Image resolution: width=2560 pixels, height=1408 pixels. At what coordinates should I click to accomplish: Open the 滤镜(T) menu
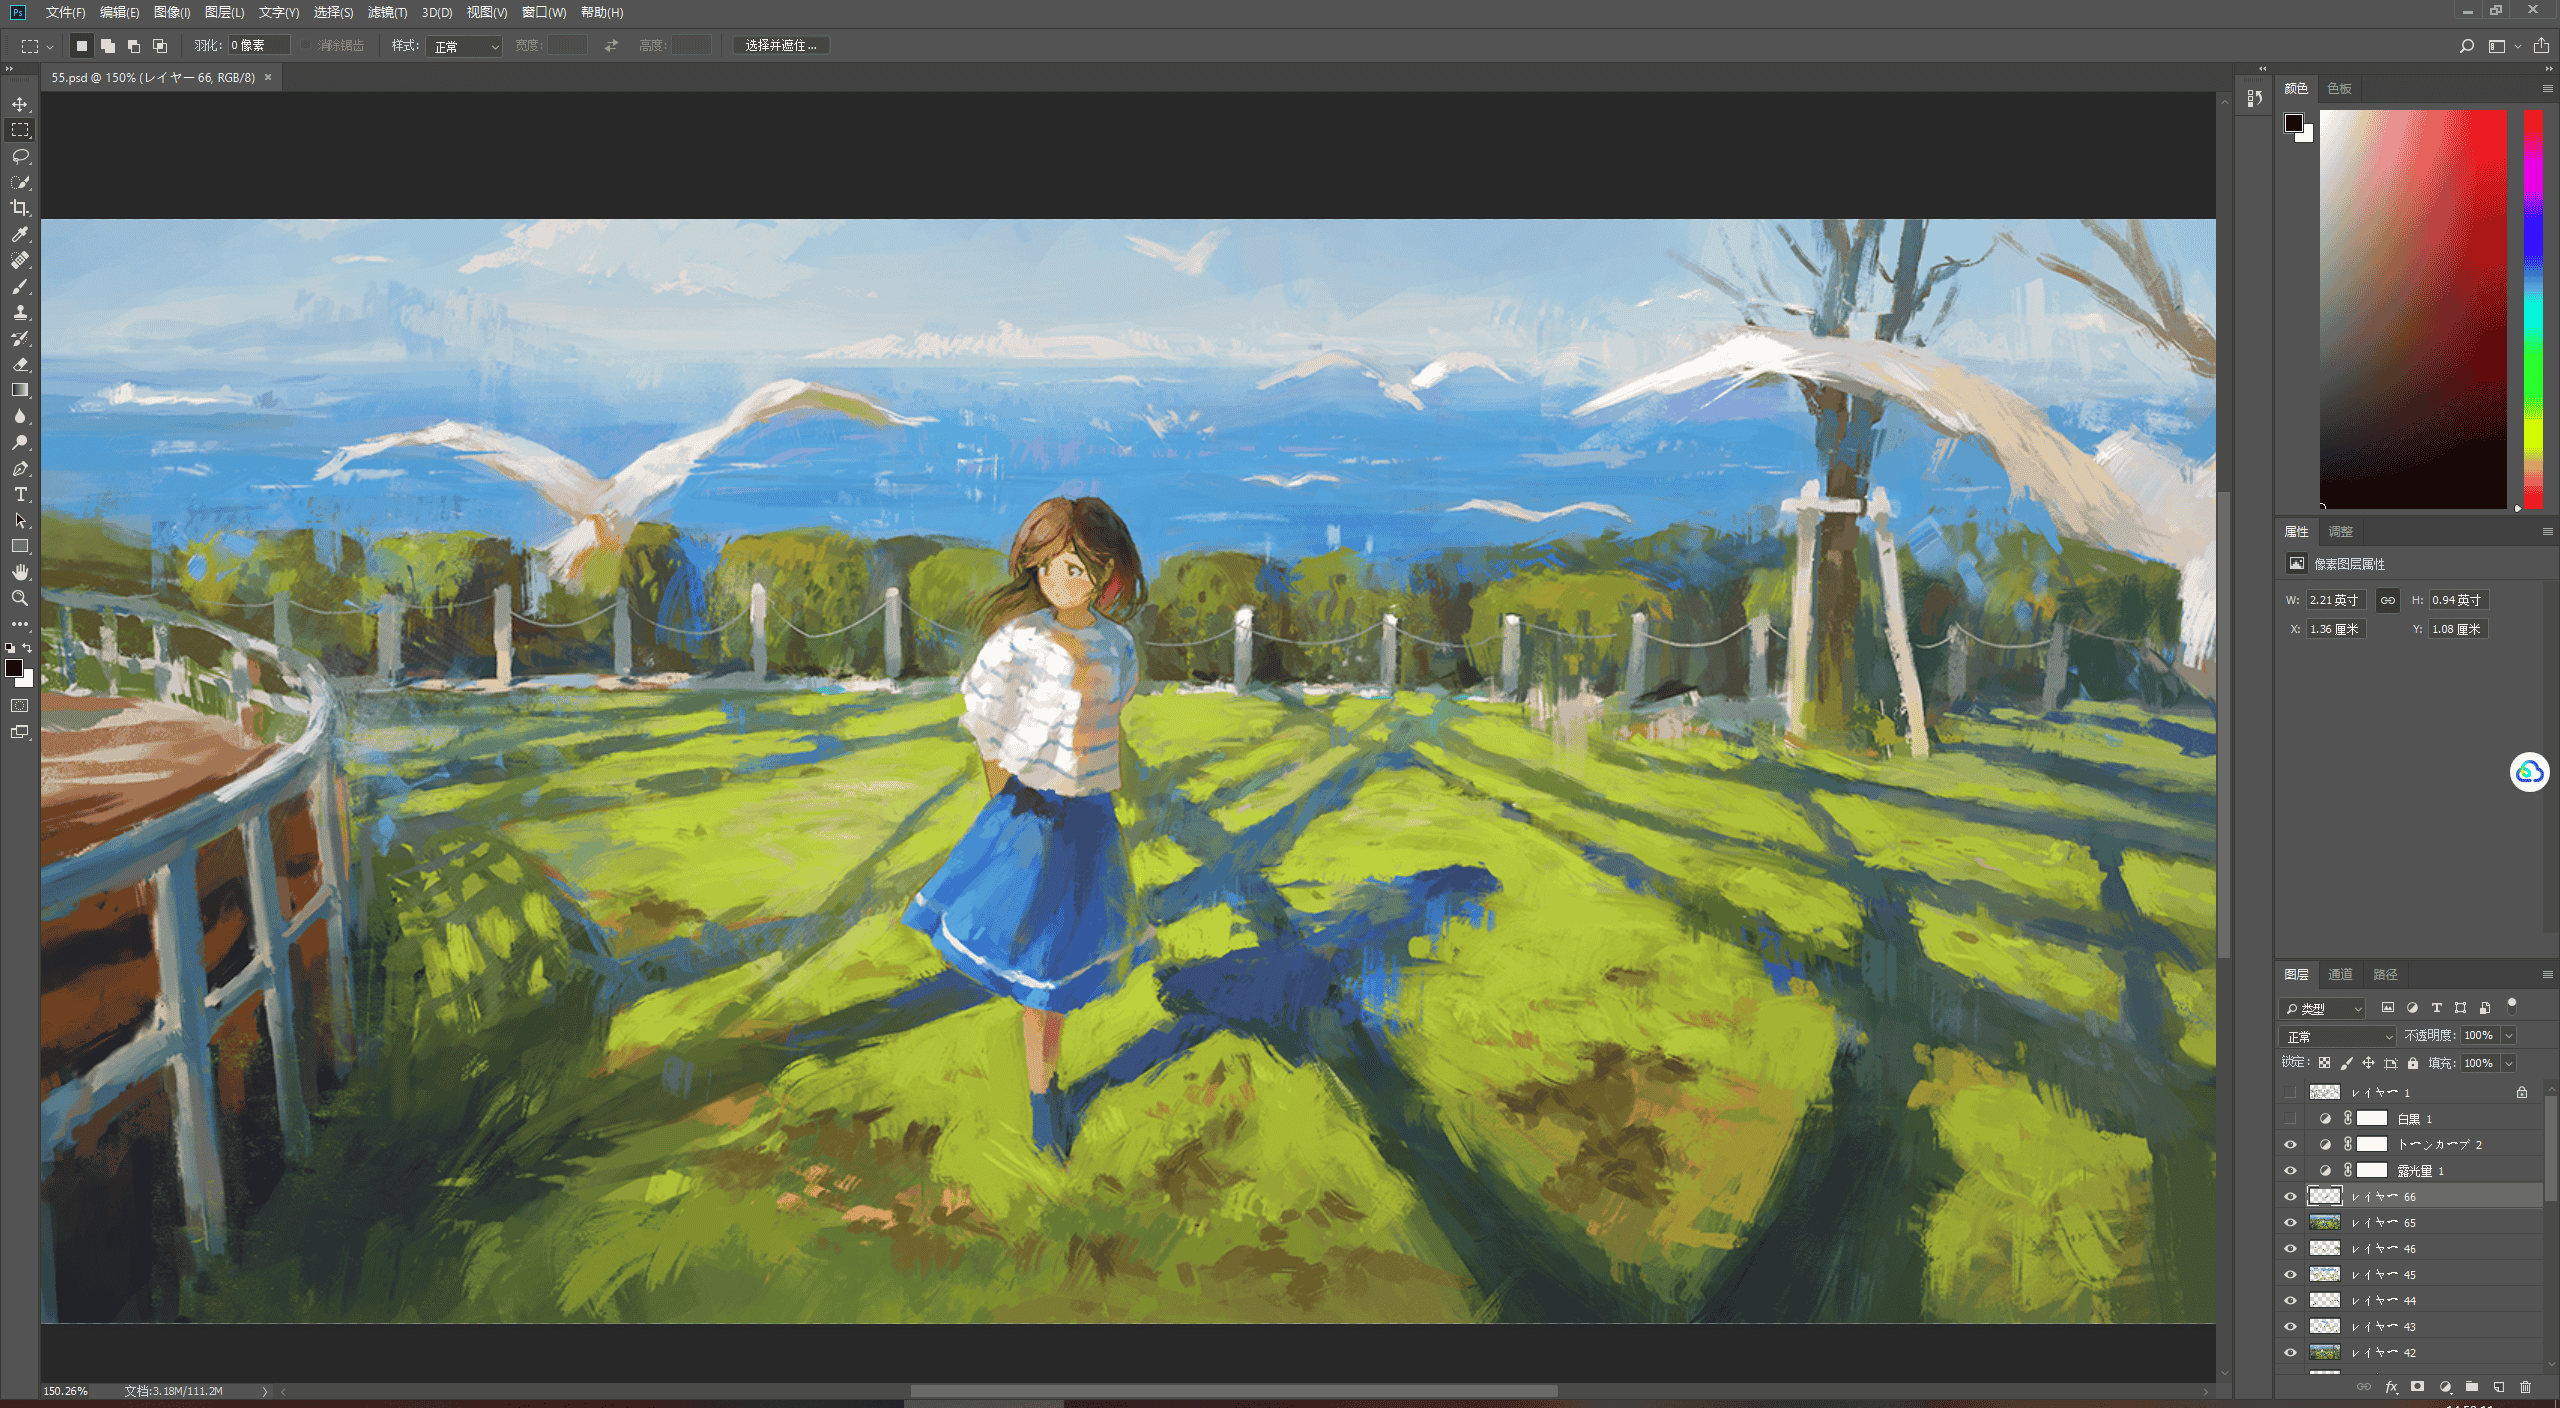pyautogui.click(x=387, y=12)
